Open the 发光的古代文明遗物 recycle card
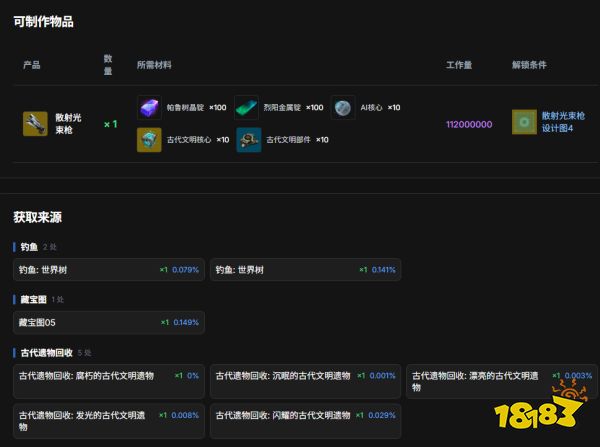Image resolution: width=600 pixels, height=447 pixels. pyautogui.click(x=109, y=421)
